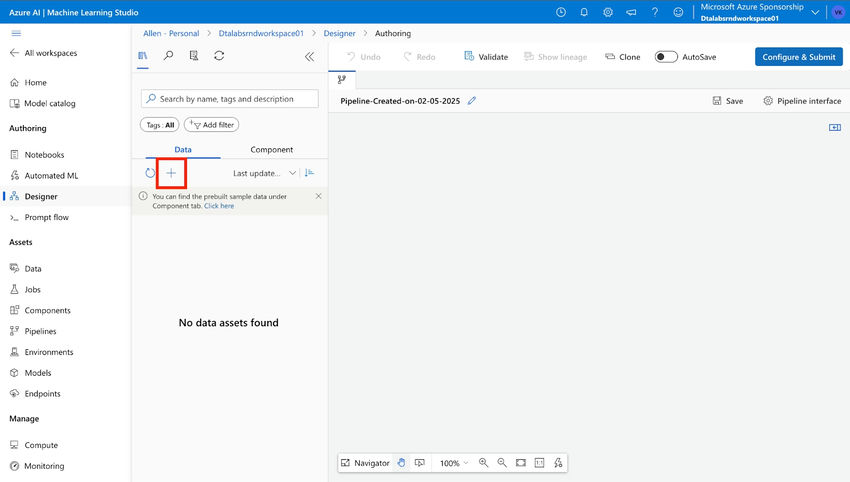This screenshot has width=850, height=482.
Task: Open the run/job details panel icon
Action: 194,56
